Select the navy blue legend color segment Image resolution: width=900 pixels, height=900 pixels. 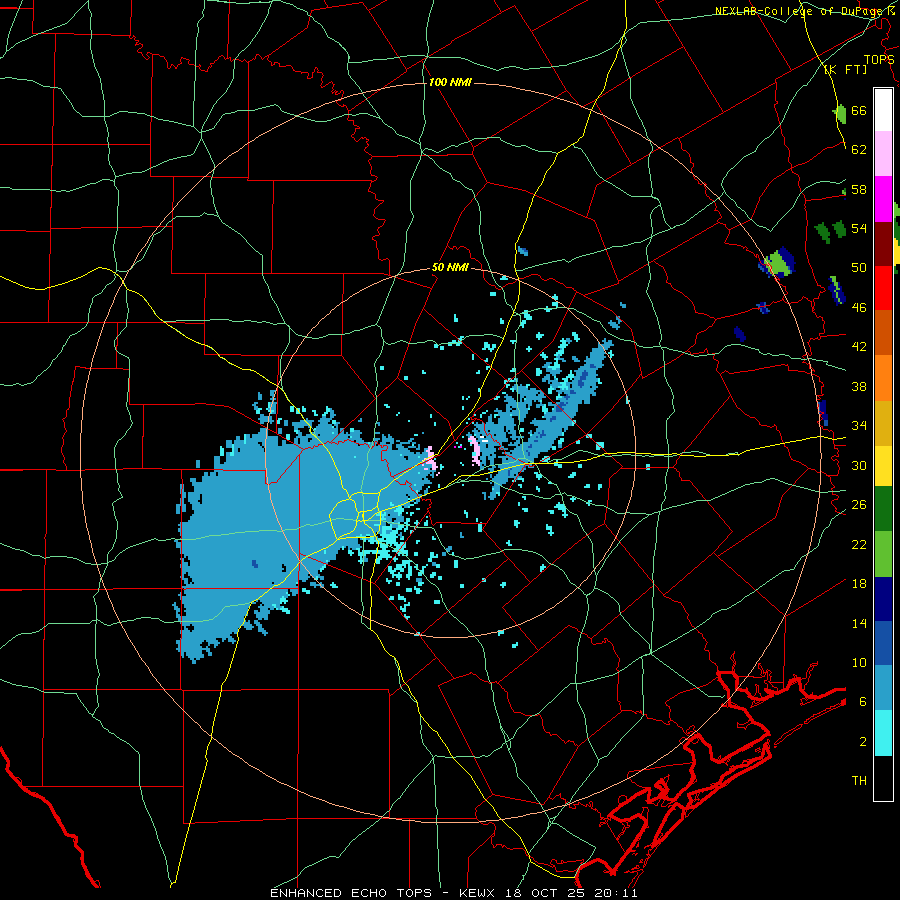(883, 599)
